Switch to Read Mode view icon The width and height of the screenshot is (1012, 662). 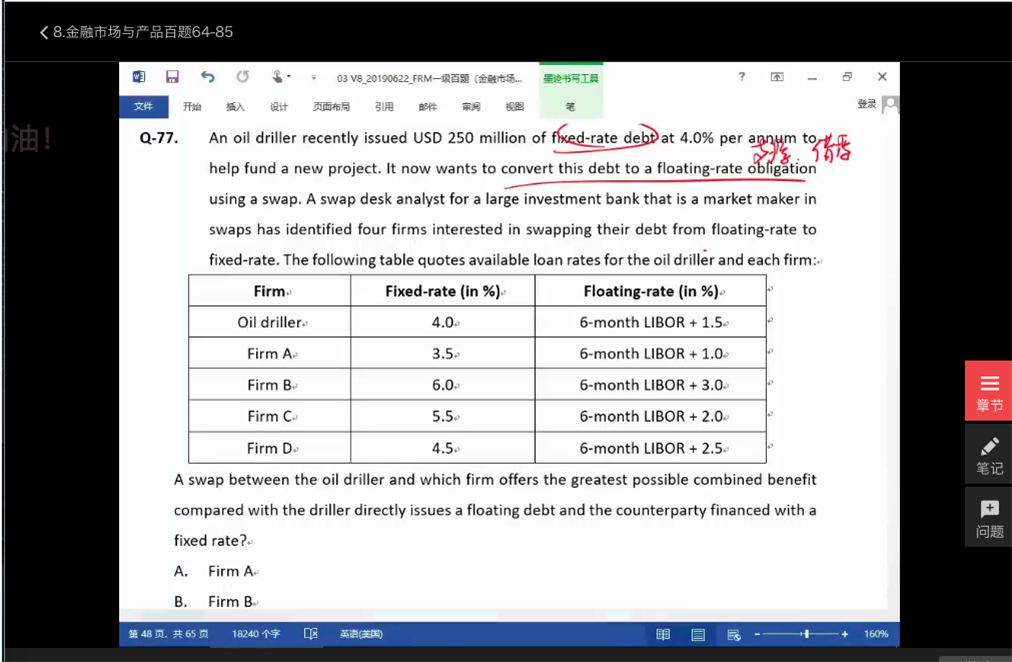pos(663,634)
